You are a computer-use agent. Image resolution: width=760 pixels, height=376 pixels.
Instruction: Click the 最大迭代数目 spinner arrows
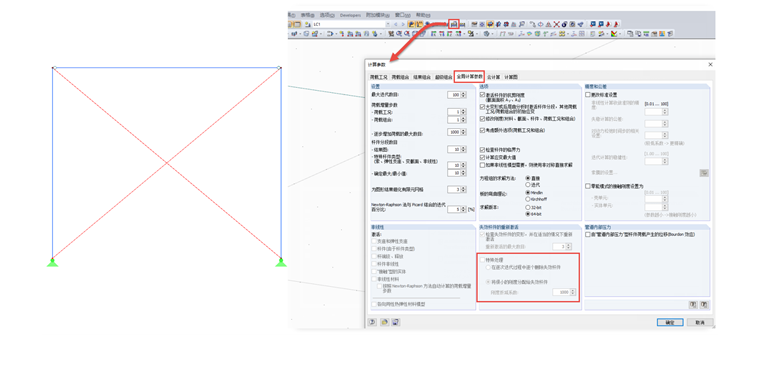point(463,95)
